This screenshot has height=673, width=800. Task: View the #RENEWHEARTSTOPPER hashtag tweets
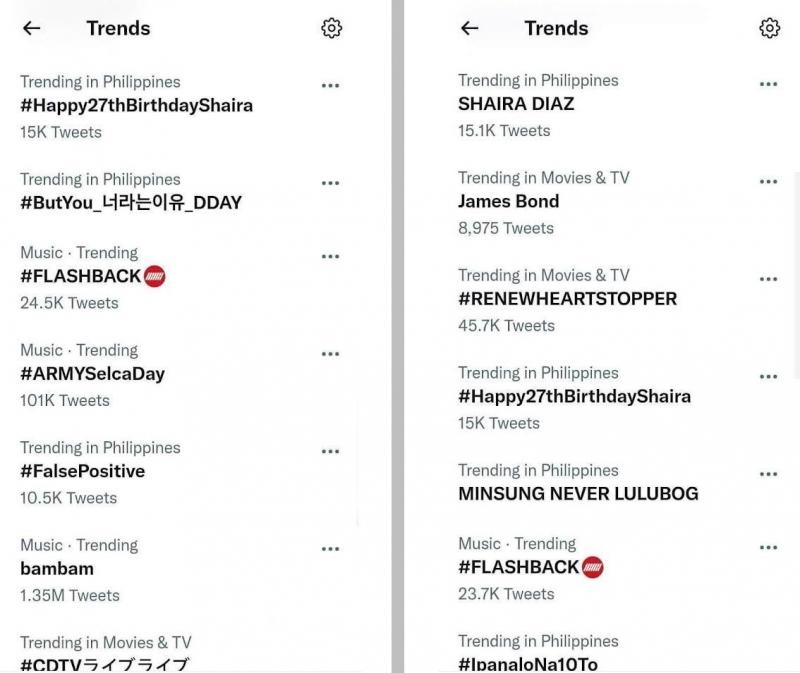tap(567, 298)
